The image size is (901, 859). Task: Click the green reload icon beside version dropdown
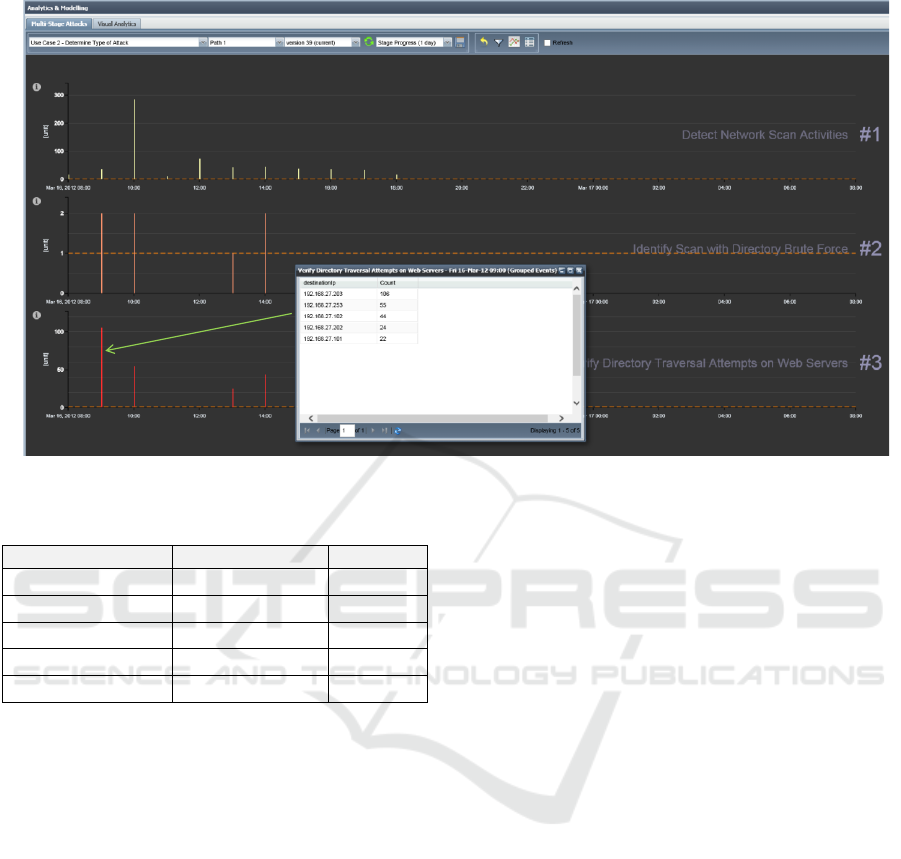point(369,42)
